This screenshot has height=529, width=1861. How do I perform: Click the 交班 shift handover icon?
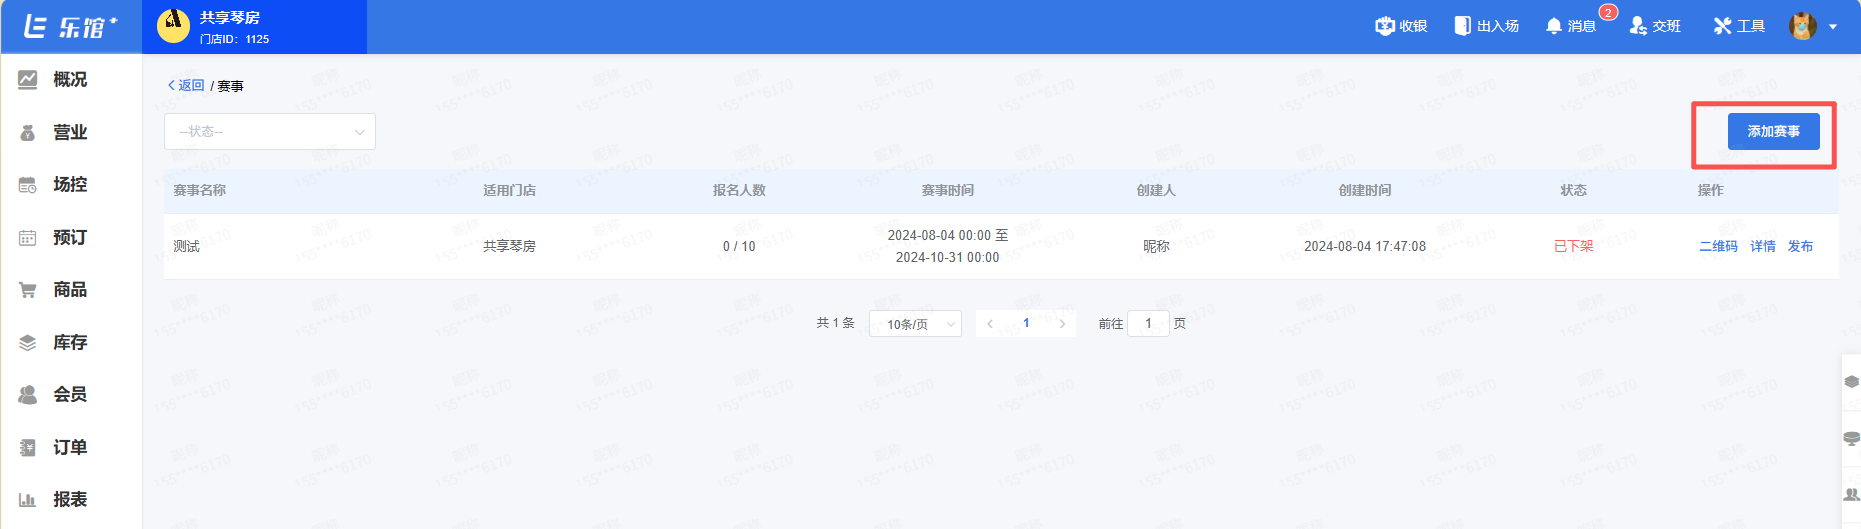click(1638, 26)
